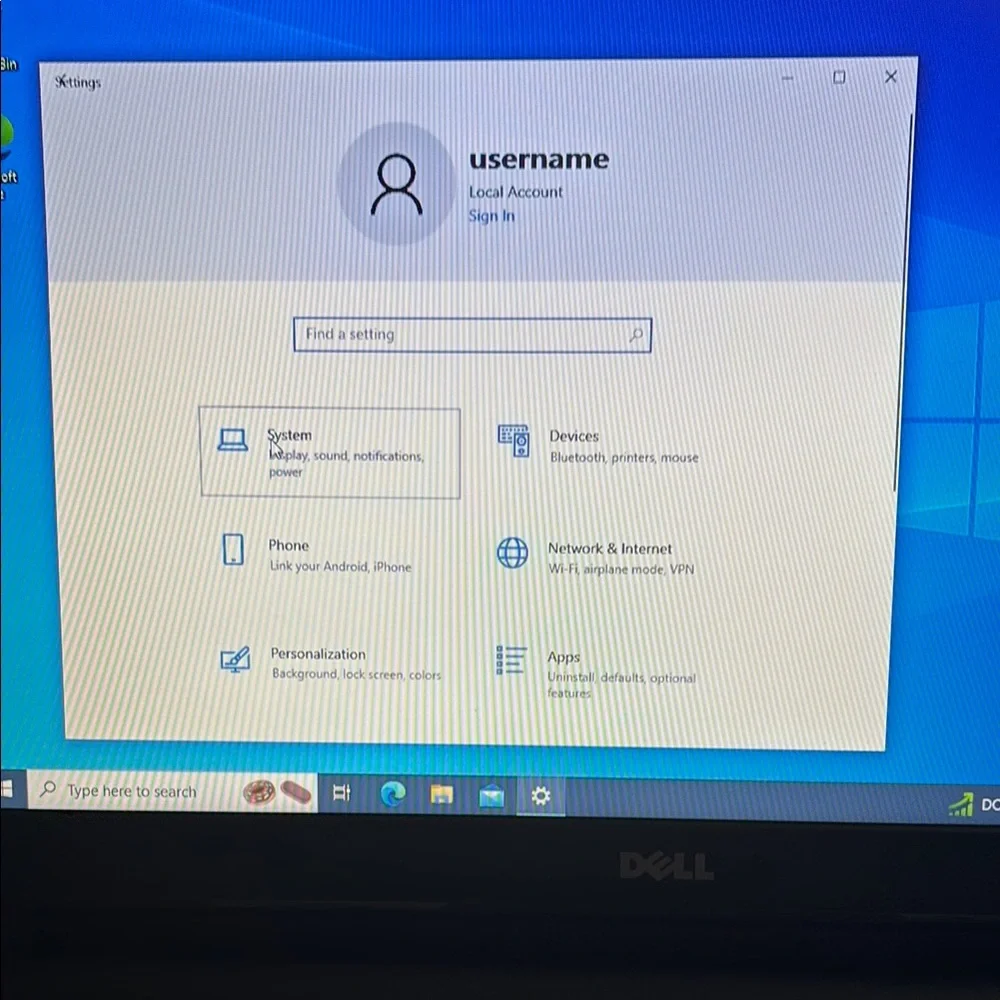Viewport: 1000px width, 1000px height.
Task: Open the Windows Start button
Action: click(x=8, y=789)
